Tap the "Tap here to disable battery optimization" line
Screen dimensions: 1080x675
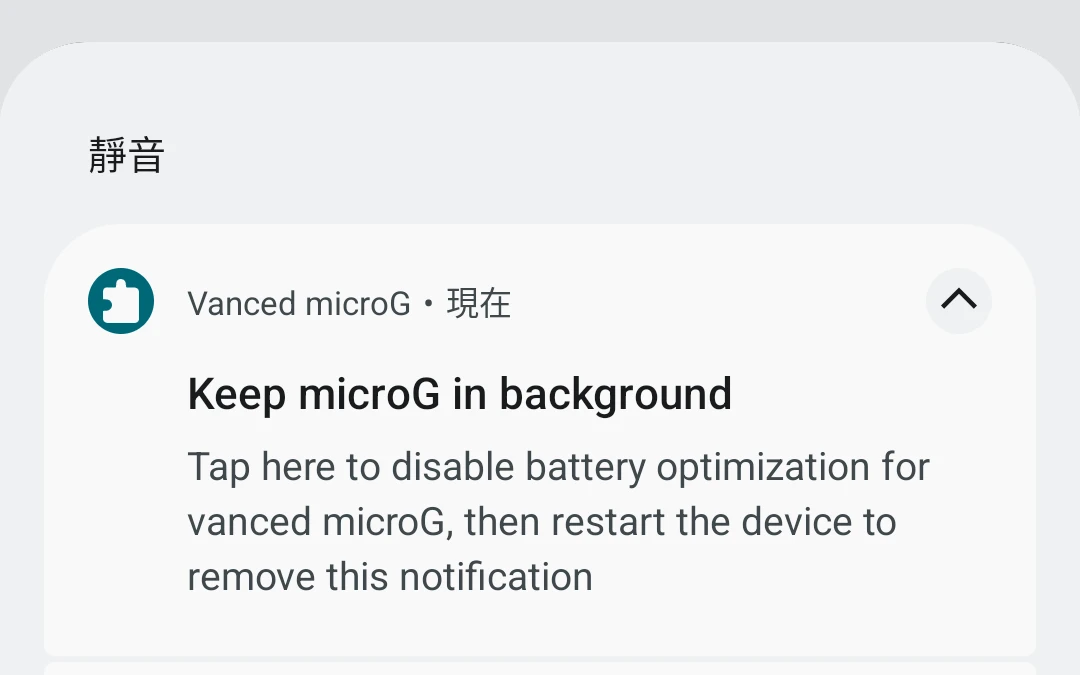coord(559,468)
